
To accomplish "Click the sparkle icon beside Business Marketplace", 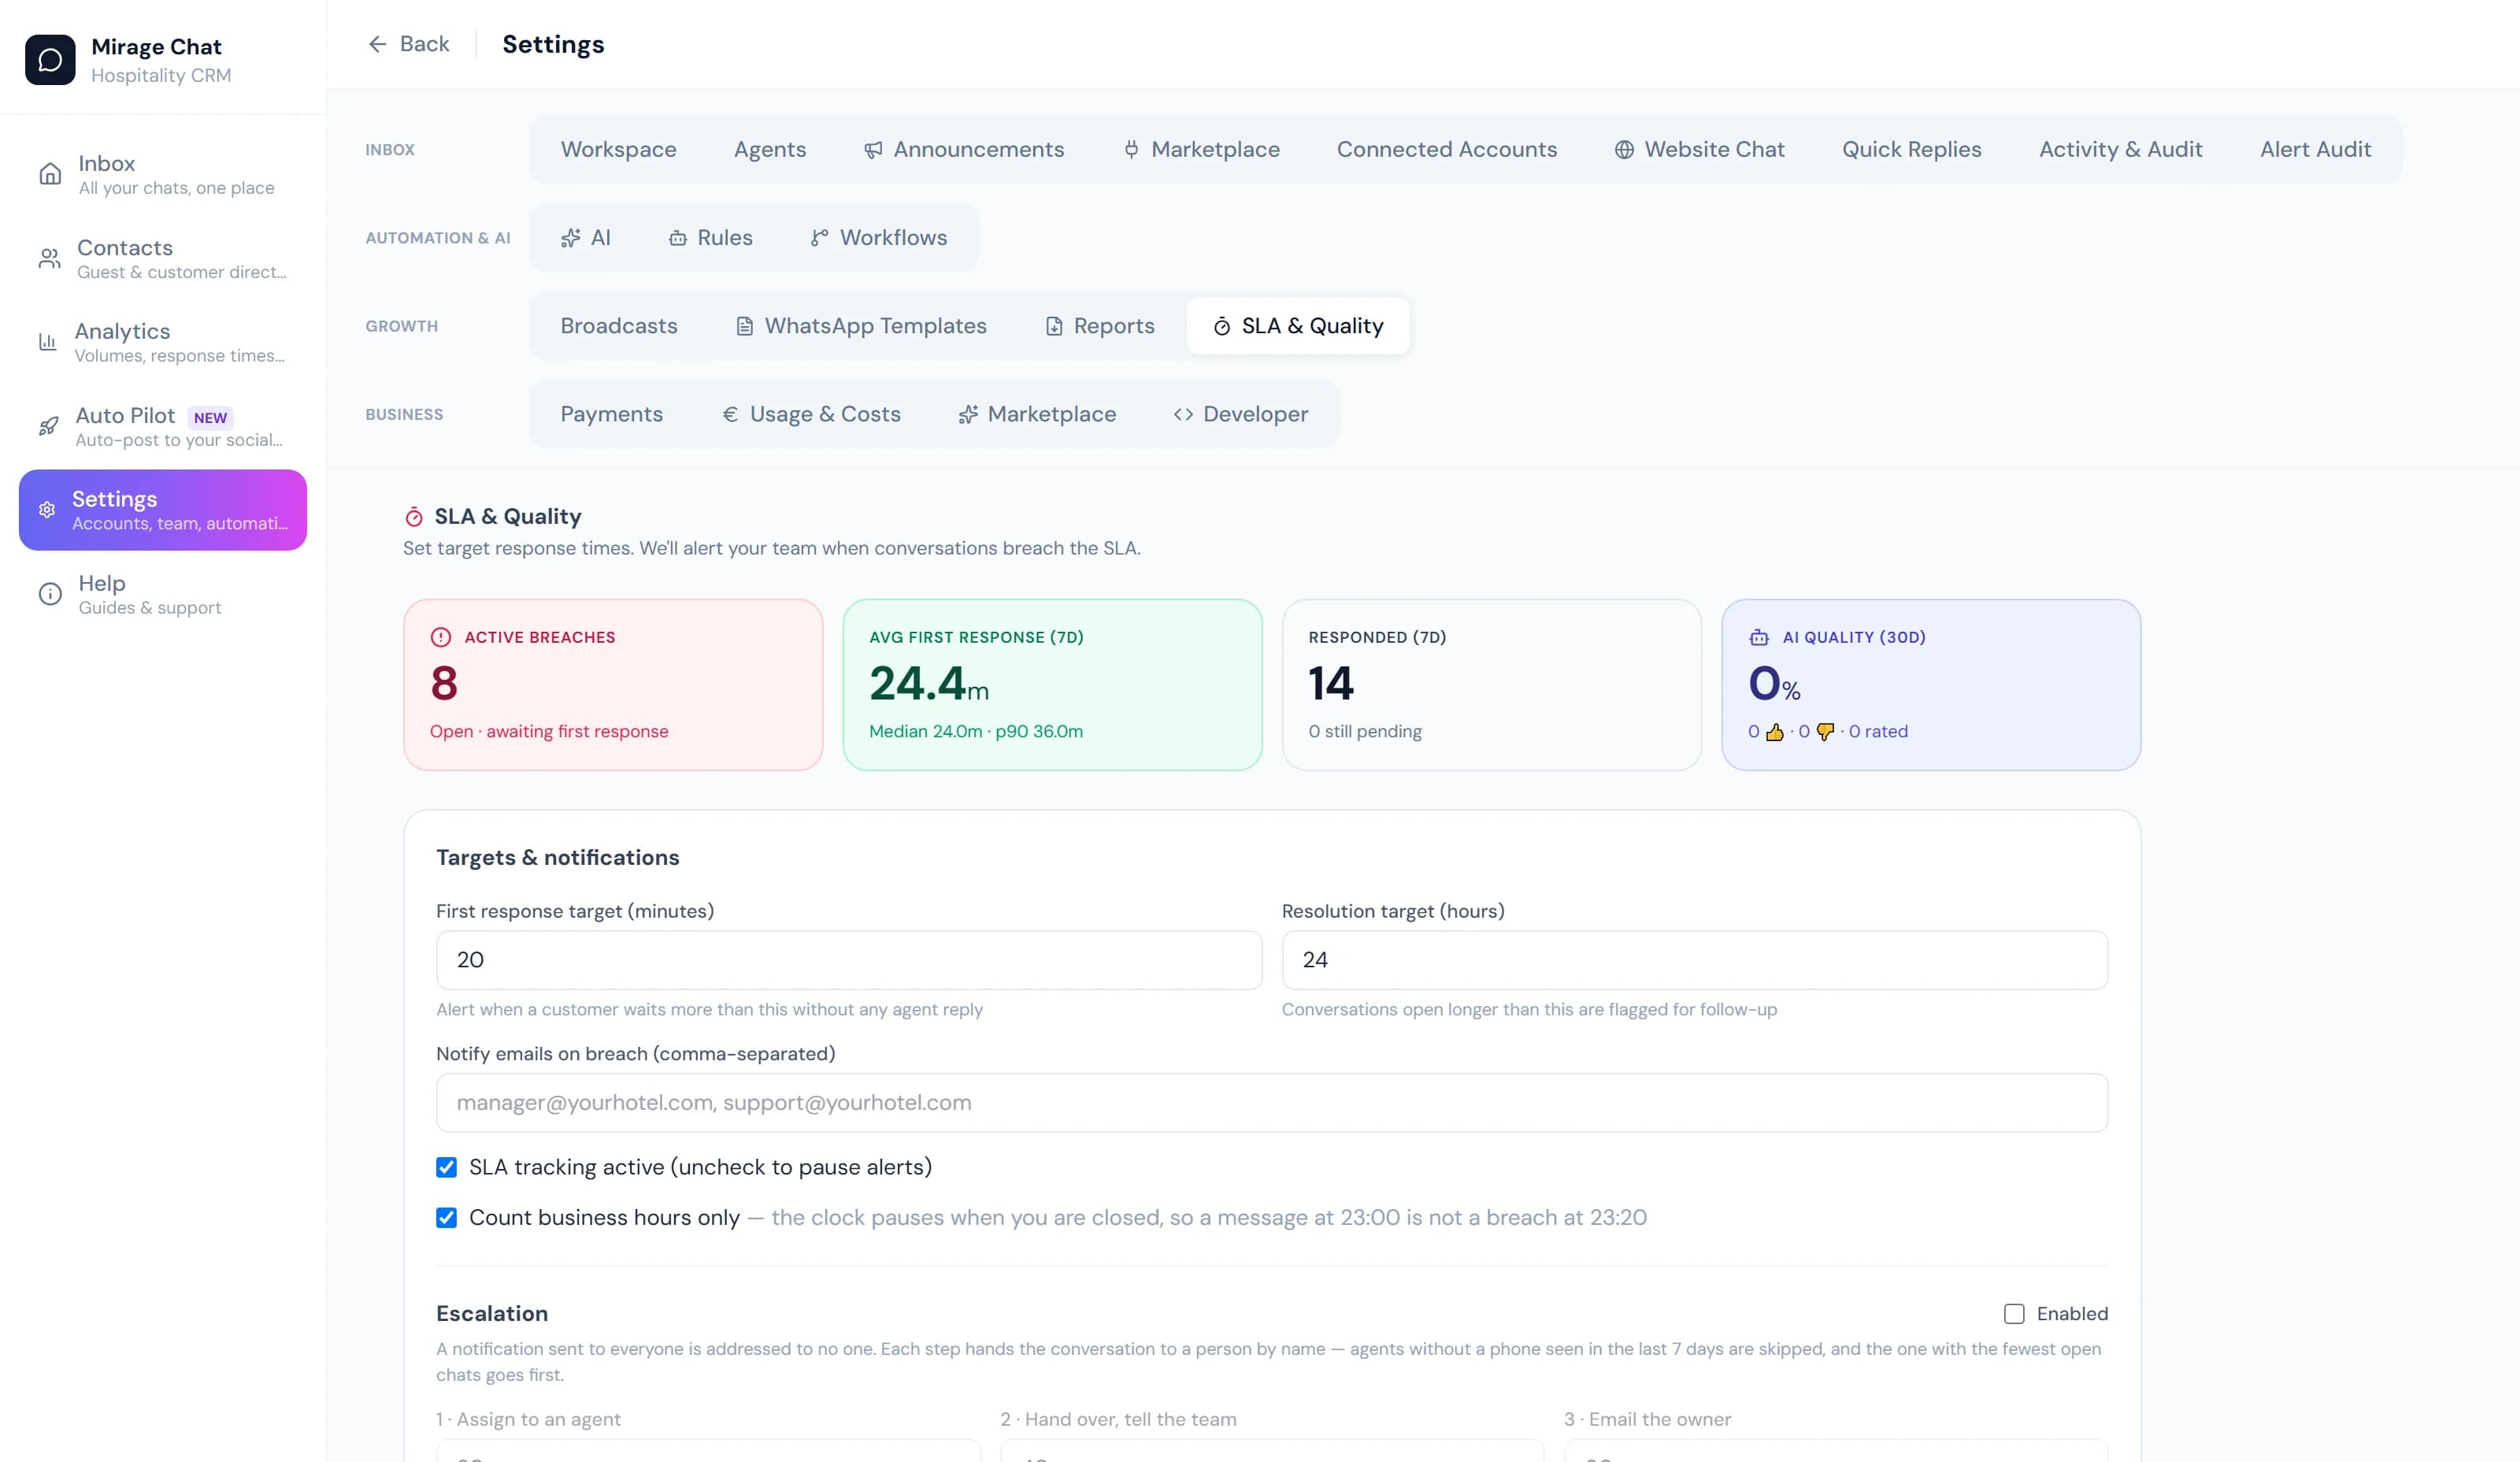I will 967,414.
